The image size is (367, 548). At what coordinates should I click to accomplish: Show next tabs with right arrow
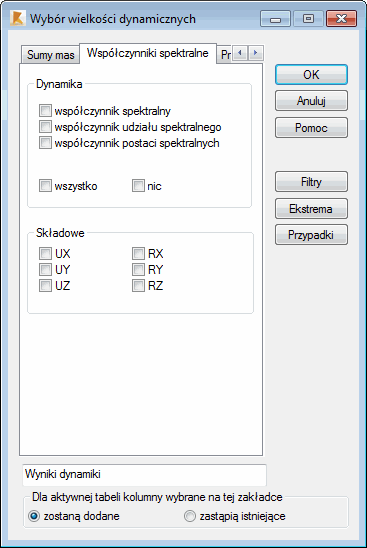click(x=256, y=53)
